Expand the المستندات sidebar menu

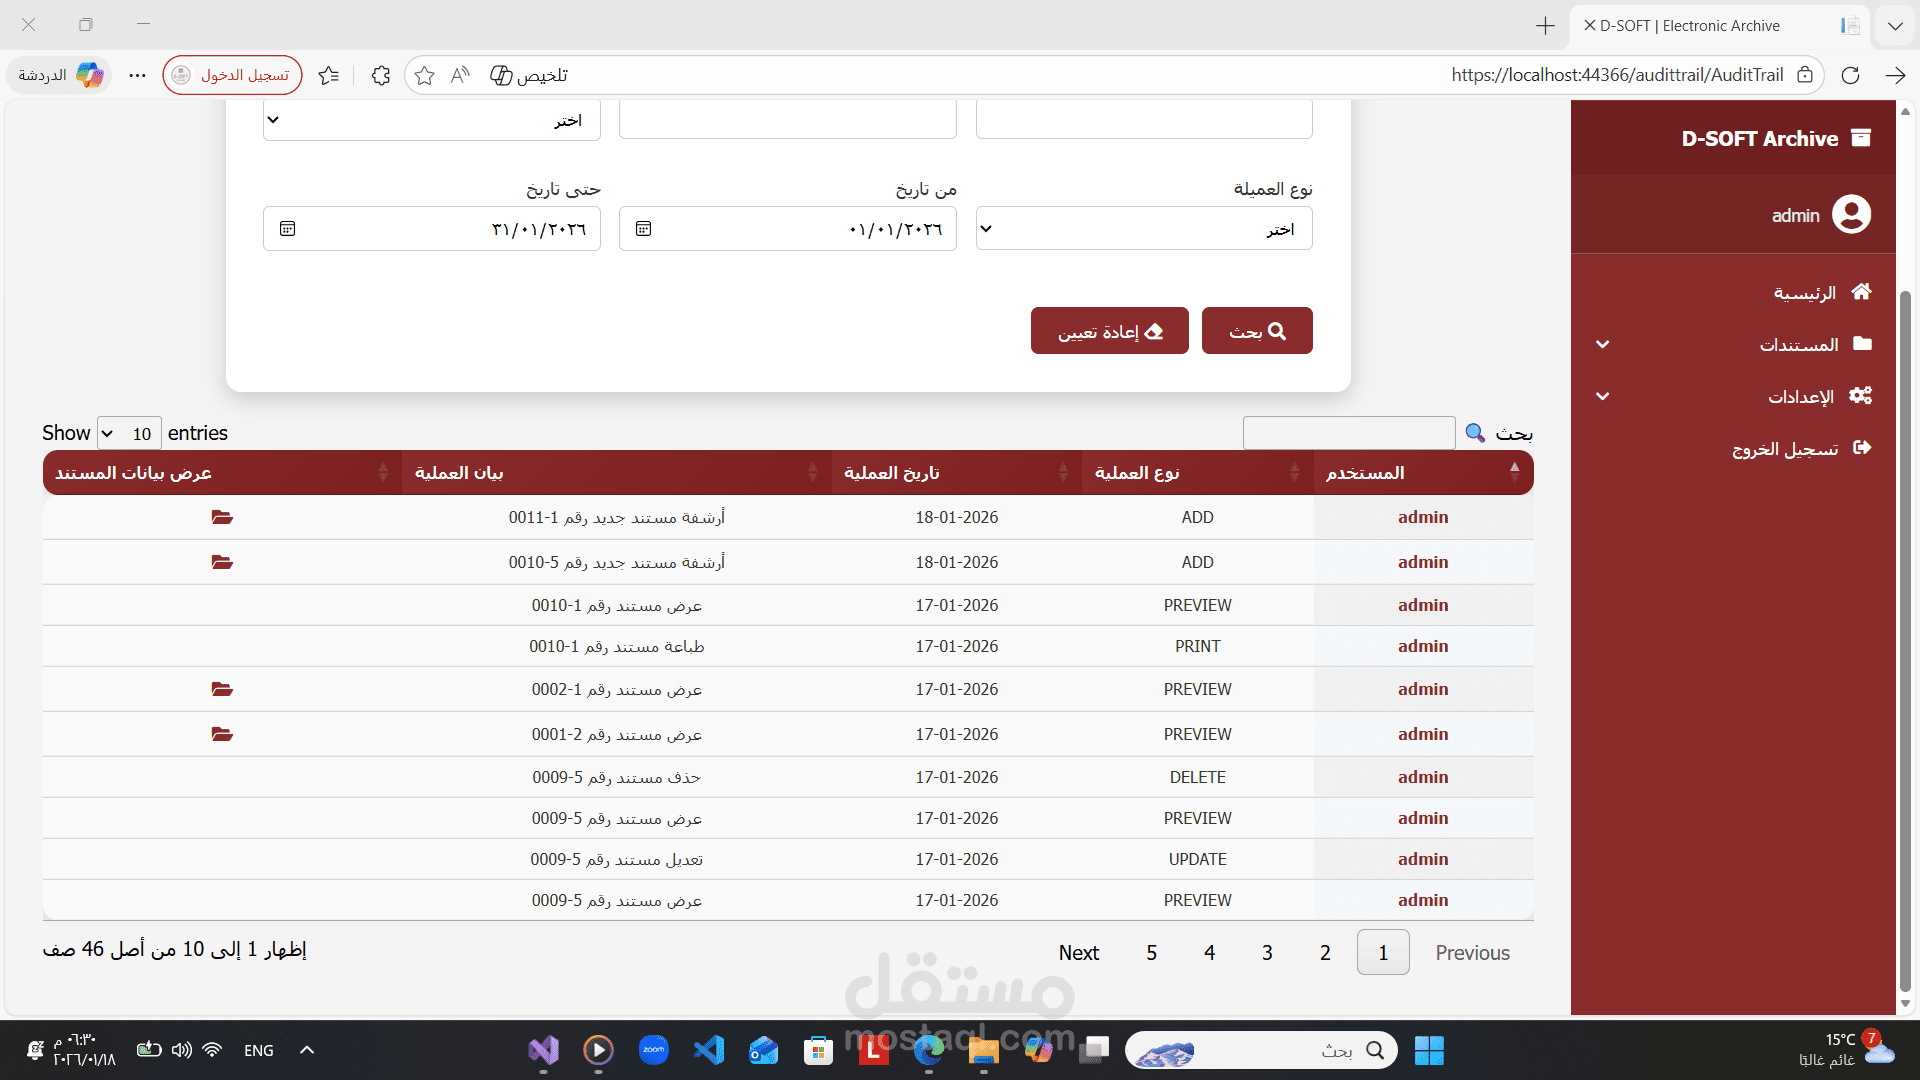(1602, 345)
